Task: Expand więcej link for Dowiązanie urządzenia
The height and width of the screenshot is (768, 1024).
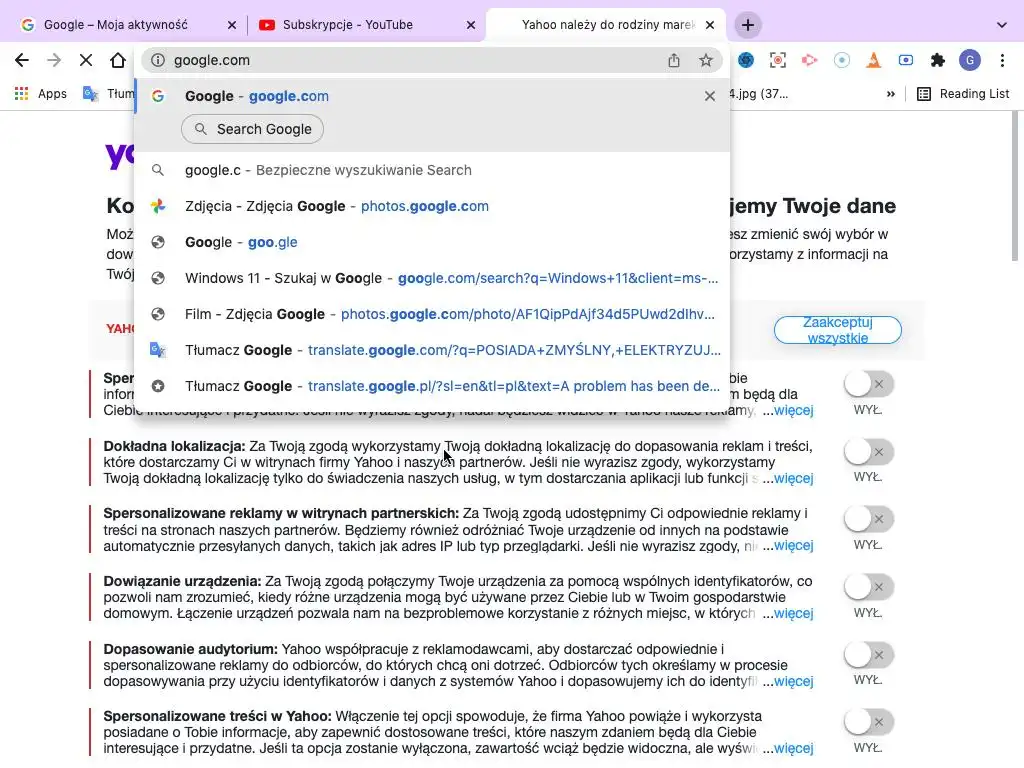Action: coord(793,613)
